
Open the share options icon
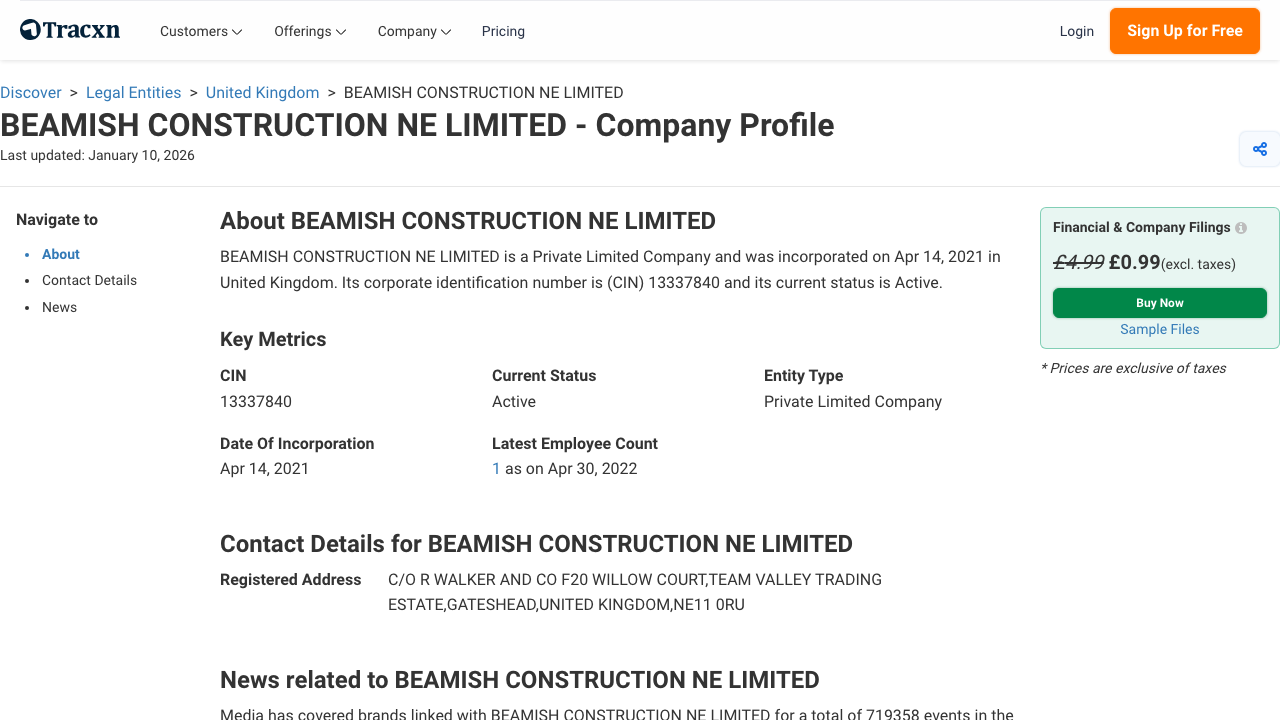(x=1259, y=148)
